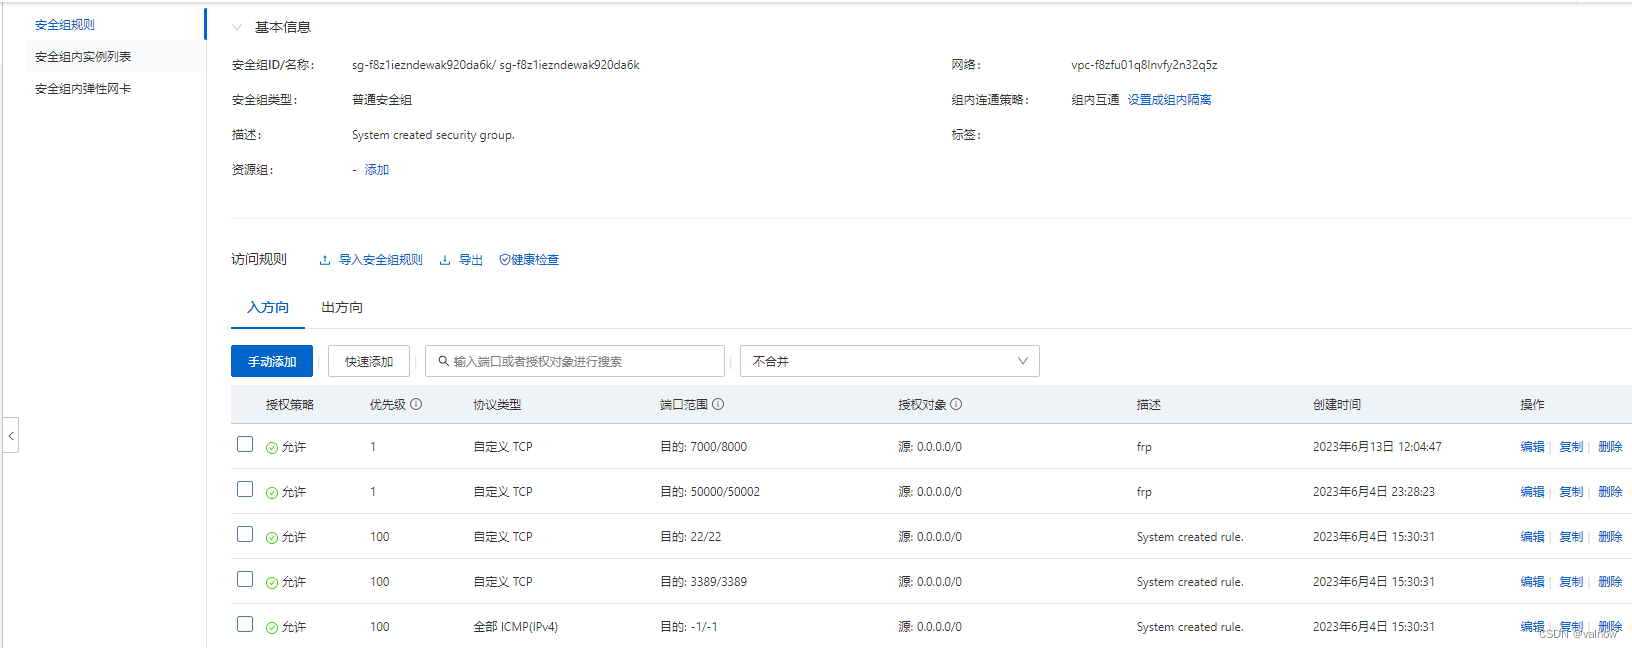Image resolution: width=1632 pixels, height=648 pixels.
Task: Select the checkbox for the 22/22 port rule
Action: [245, 534]
